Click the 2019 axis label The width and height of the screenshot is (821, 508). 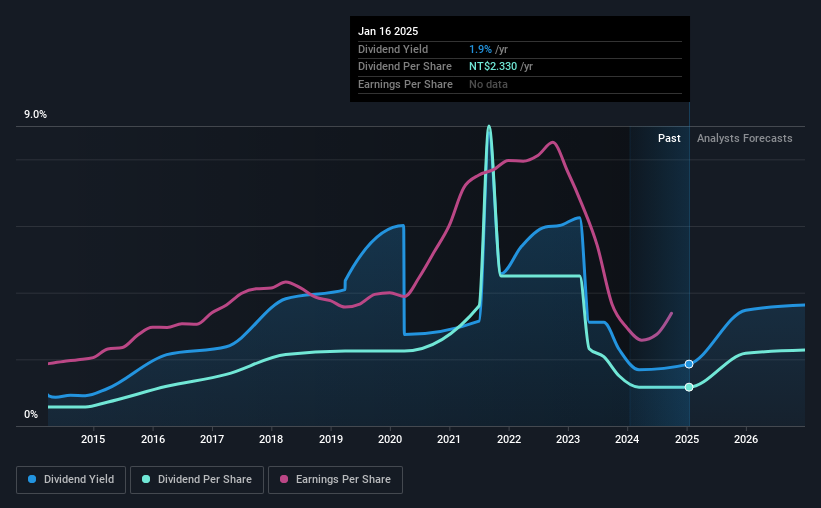331,439
